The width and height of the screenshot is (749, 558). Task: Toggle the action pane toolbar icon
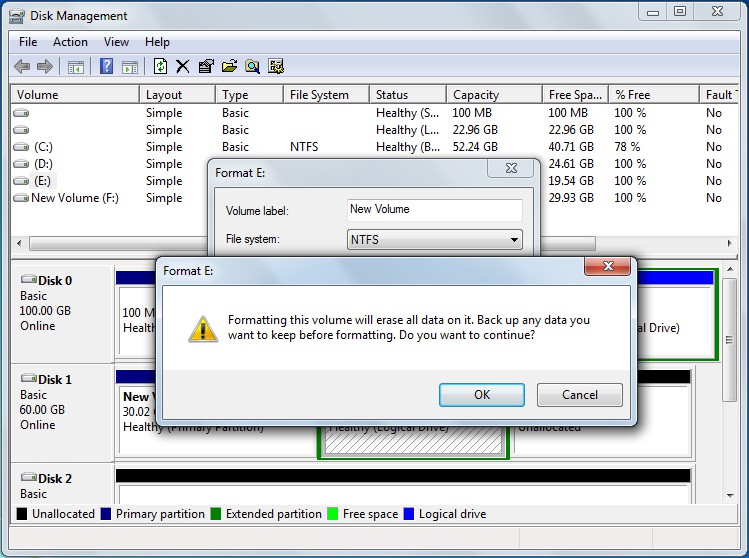click(129, 67)
